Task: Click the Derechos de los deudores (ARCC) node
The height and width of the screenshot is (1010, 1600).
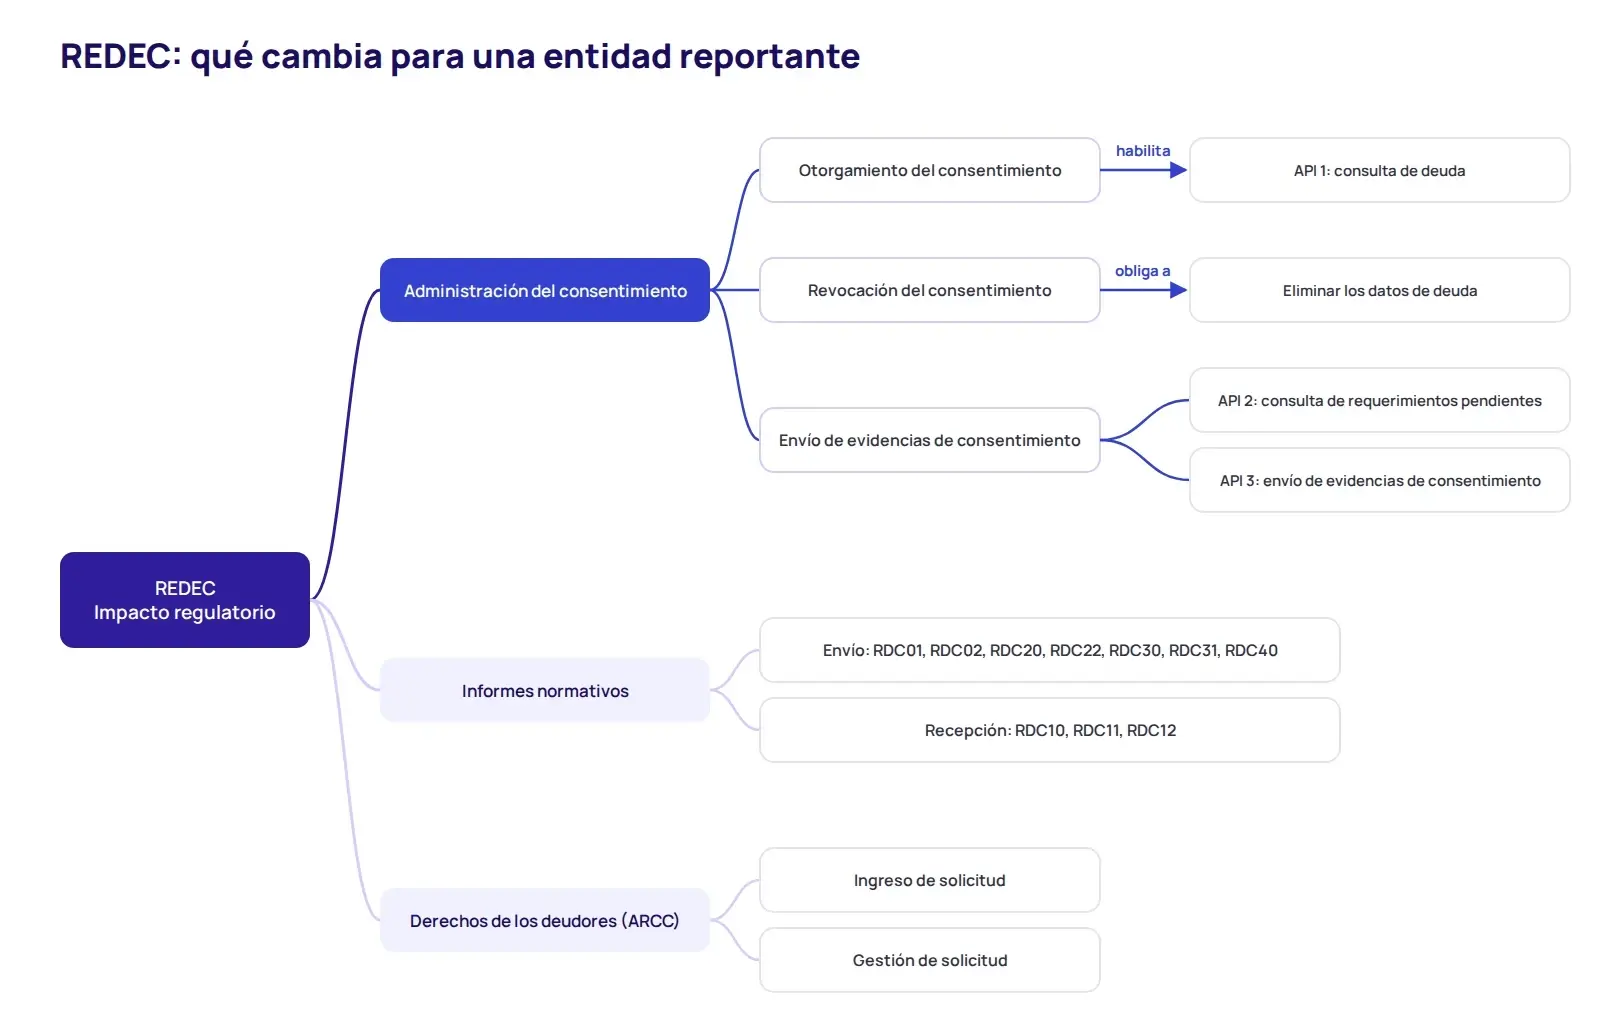Action: pos(545,920)
